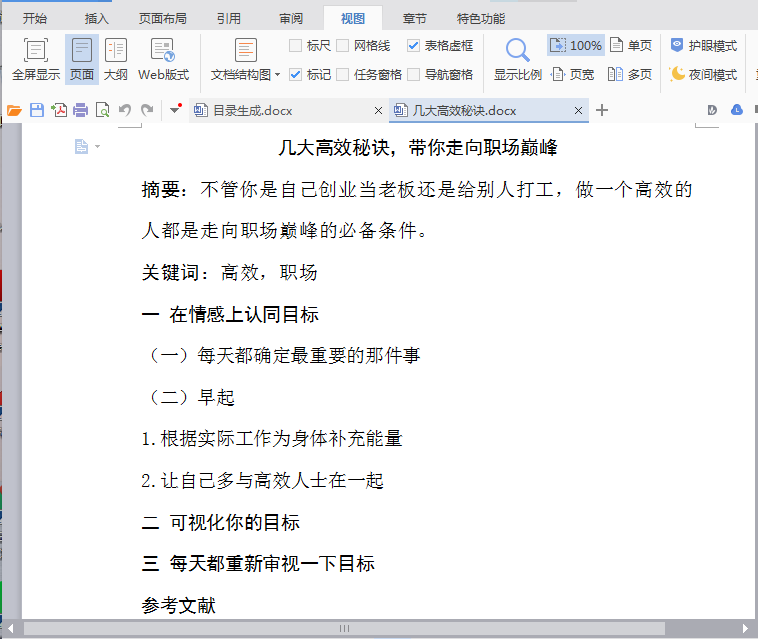Open the Review ribbon tab
Image resolution: width=758 pixels, height=639 pixels.
[291, 18]
